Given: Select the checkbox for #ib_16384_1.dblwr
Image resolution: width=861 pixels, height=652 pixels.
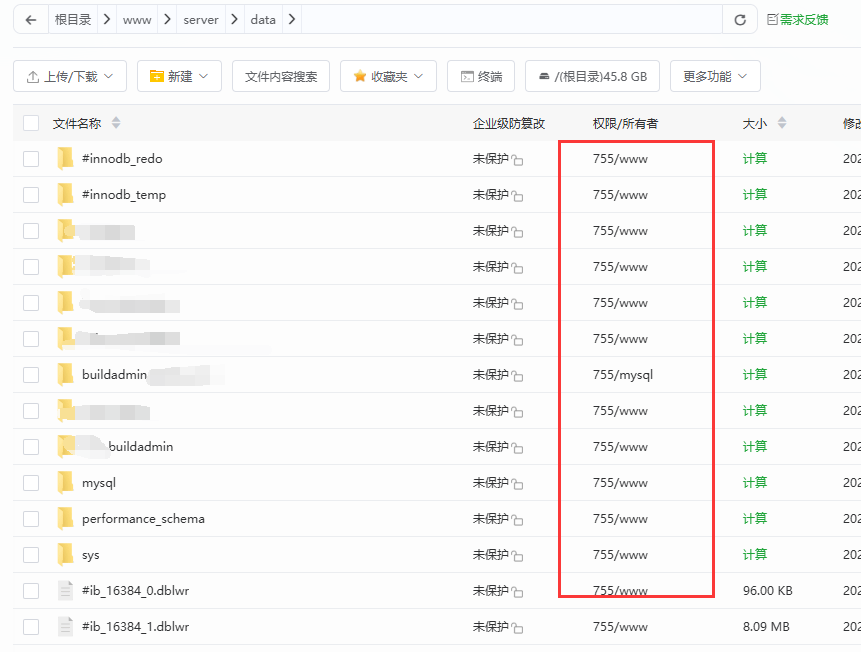Looking at the screenshot, I should pyautogui.click(x=31, y=627).
